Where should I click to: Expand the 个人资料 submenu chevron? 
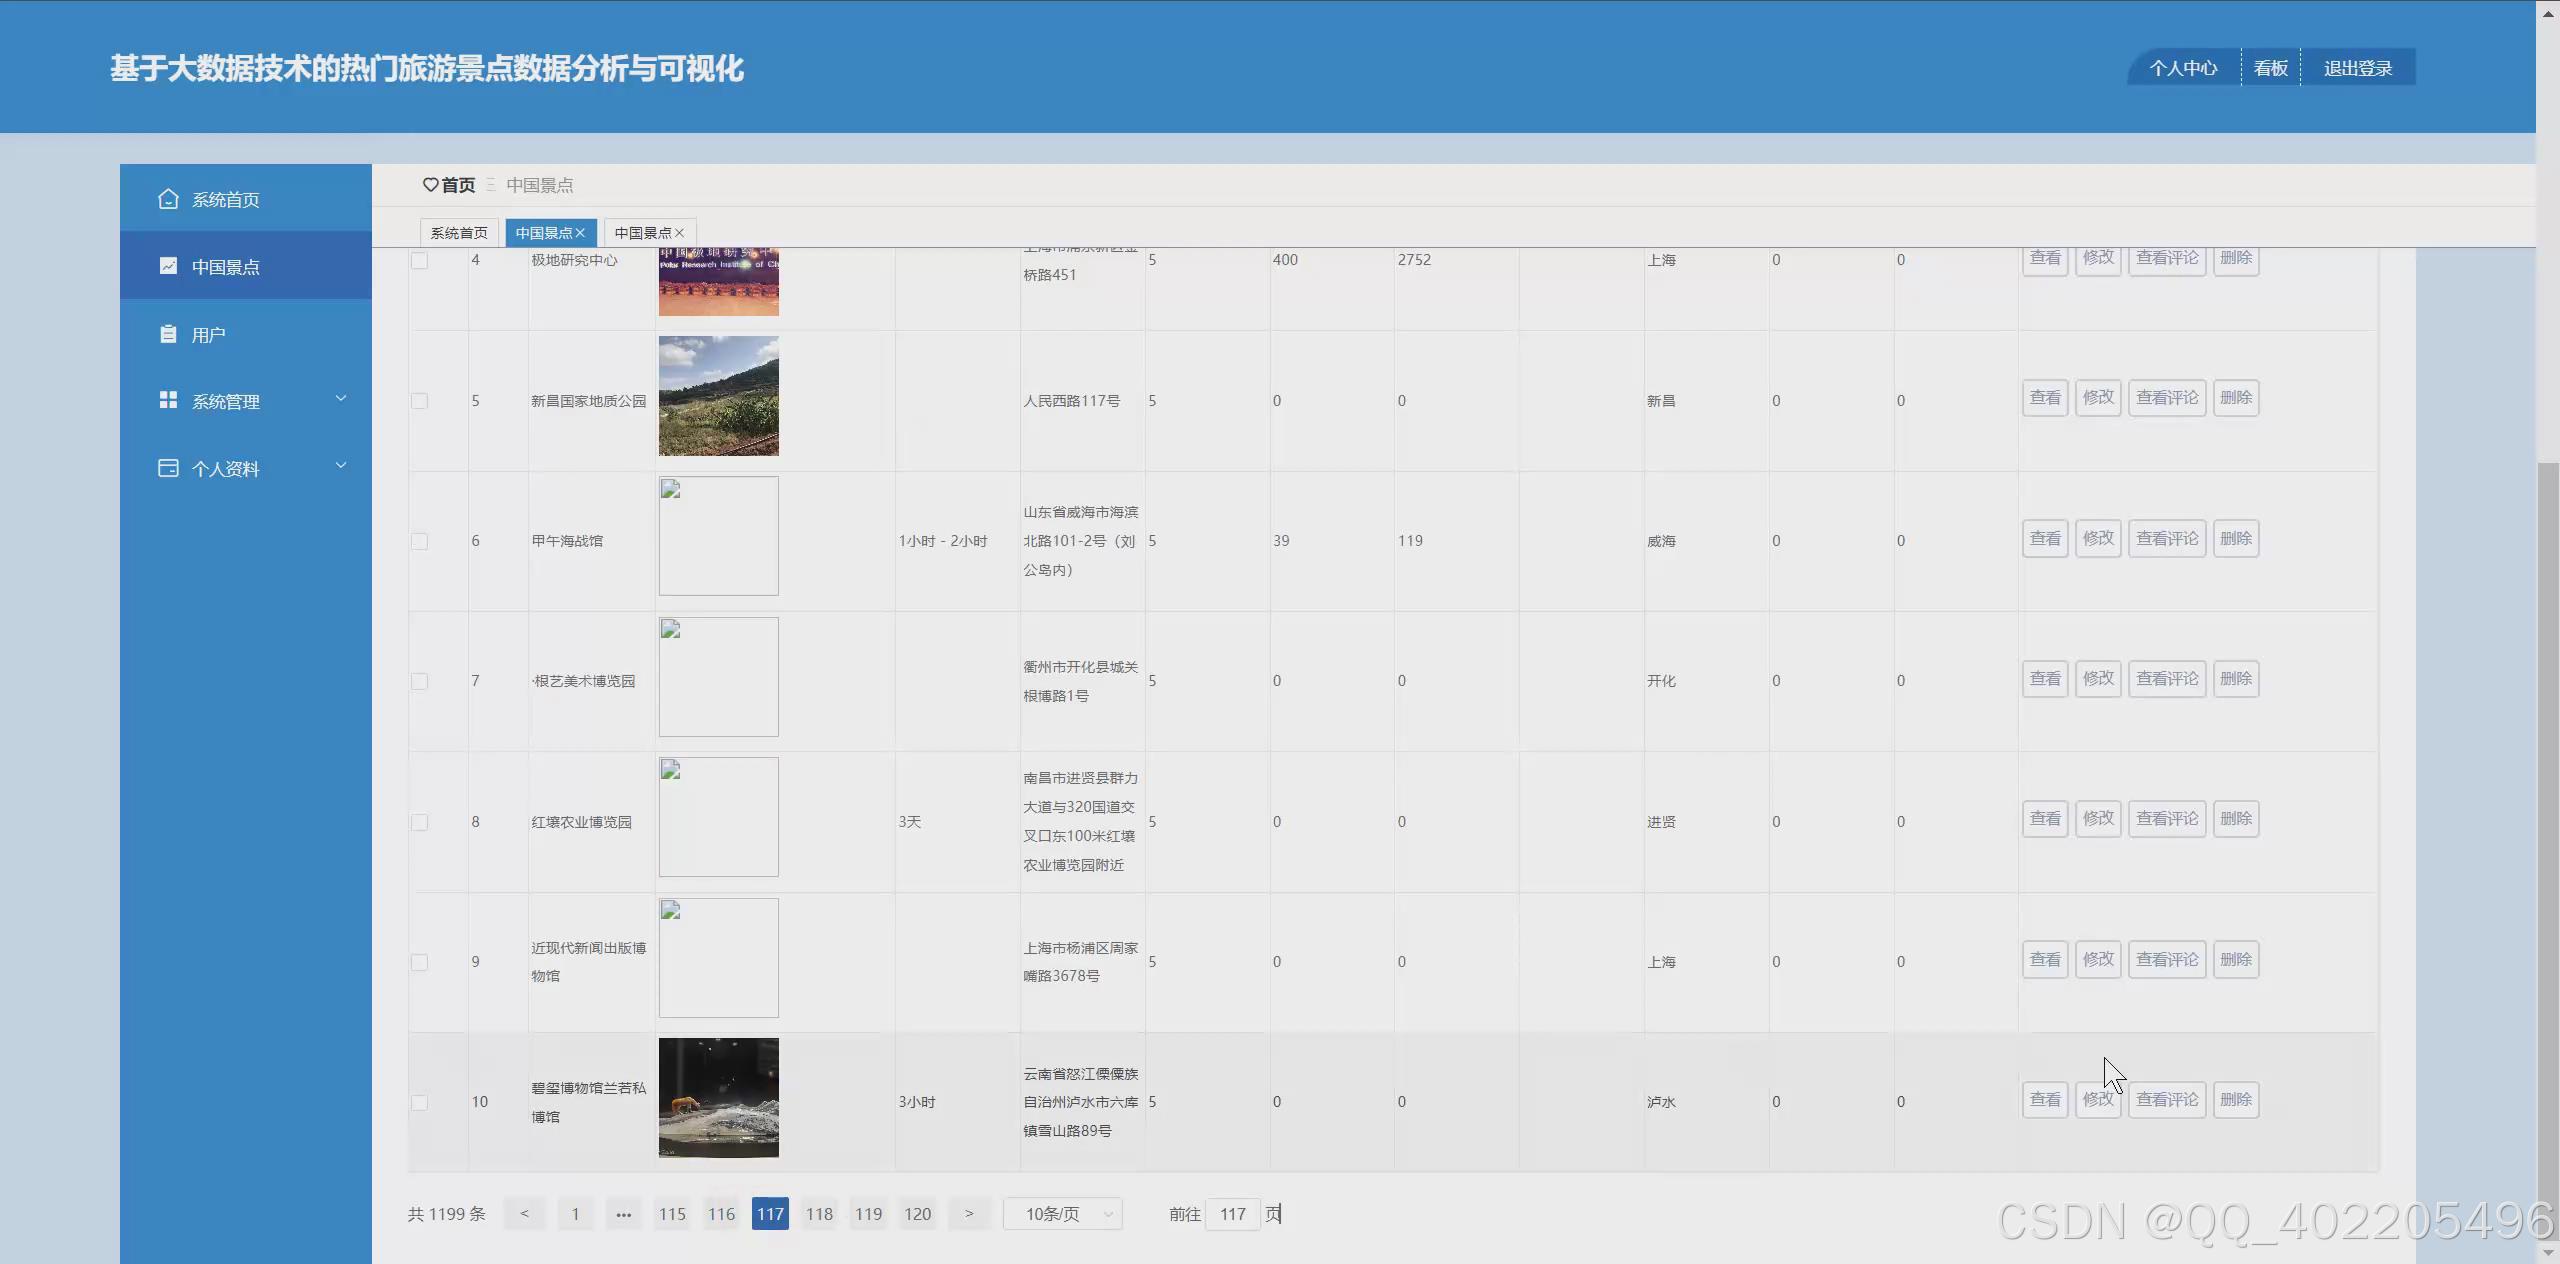coord(341,466)
